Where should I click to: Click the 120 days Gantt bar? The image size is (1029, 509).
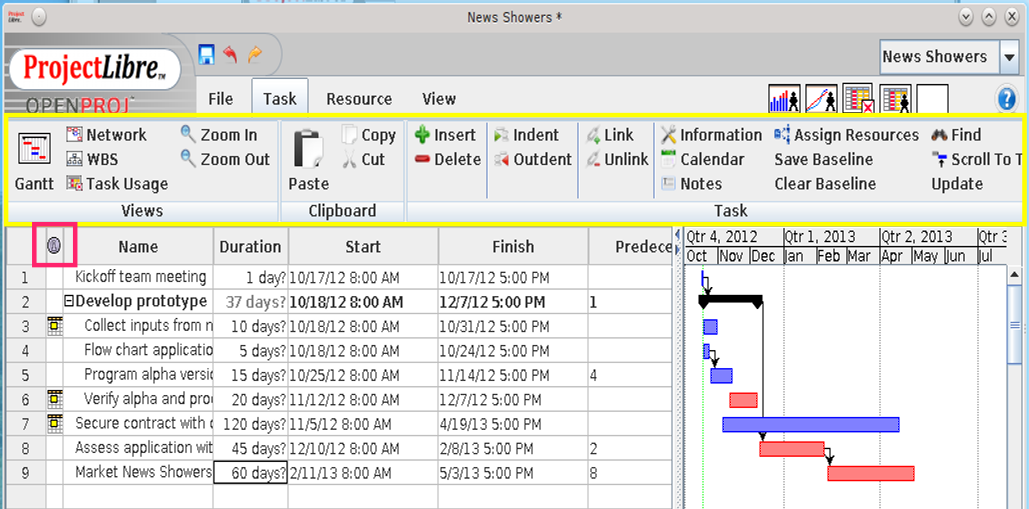[x=810, y=424]
